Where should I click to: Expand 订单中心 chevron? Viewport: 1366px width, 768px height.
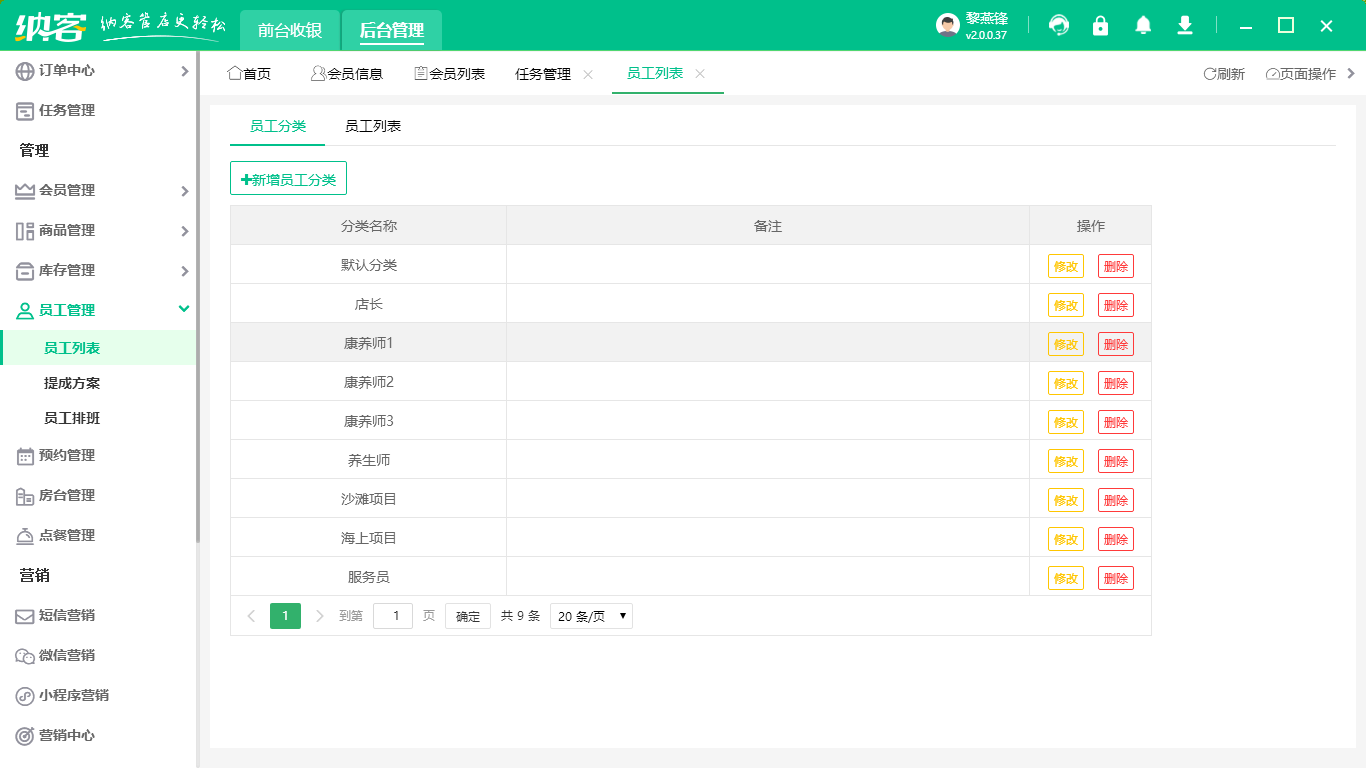(184, 71)
